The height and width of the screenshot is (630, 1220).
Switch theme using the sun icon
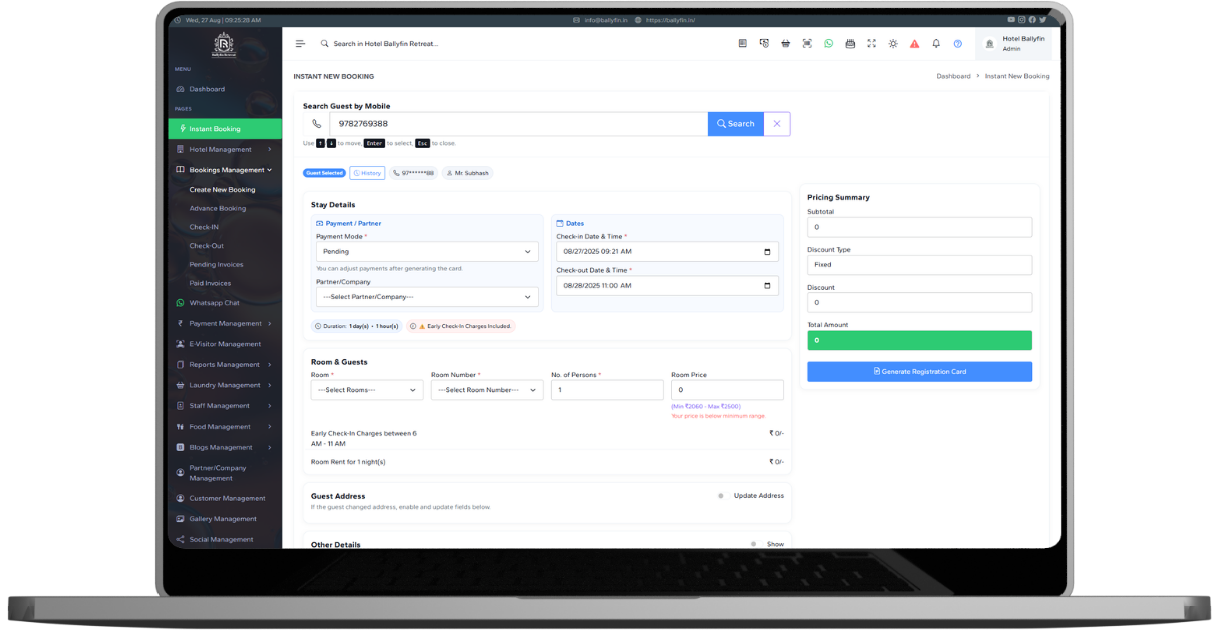[893, 44]
